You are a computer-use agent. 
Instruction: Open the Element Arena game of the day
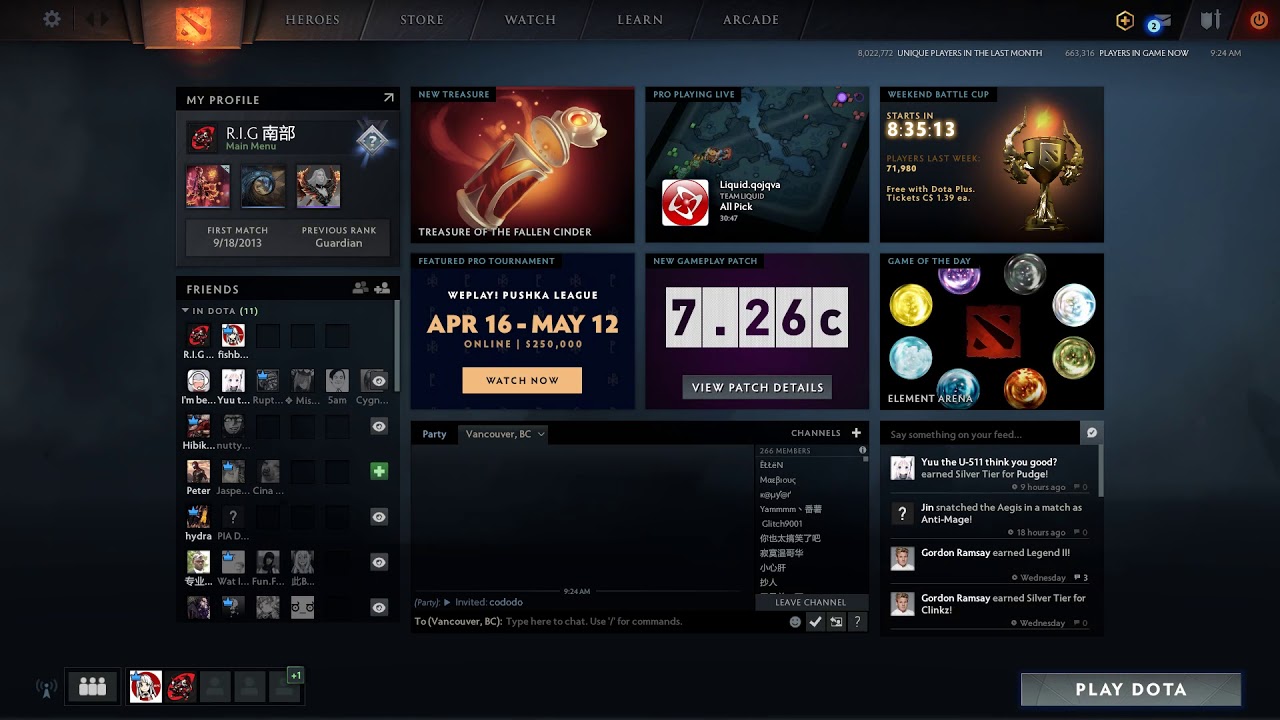coord(992,331)
